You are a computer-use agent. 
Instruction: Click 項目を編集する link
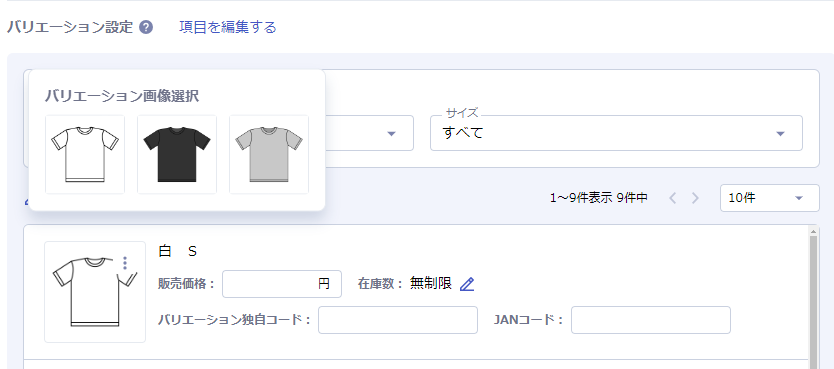click(x=228, y=27)
